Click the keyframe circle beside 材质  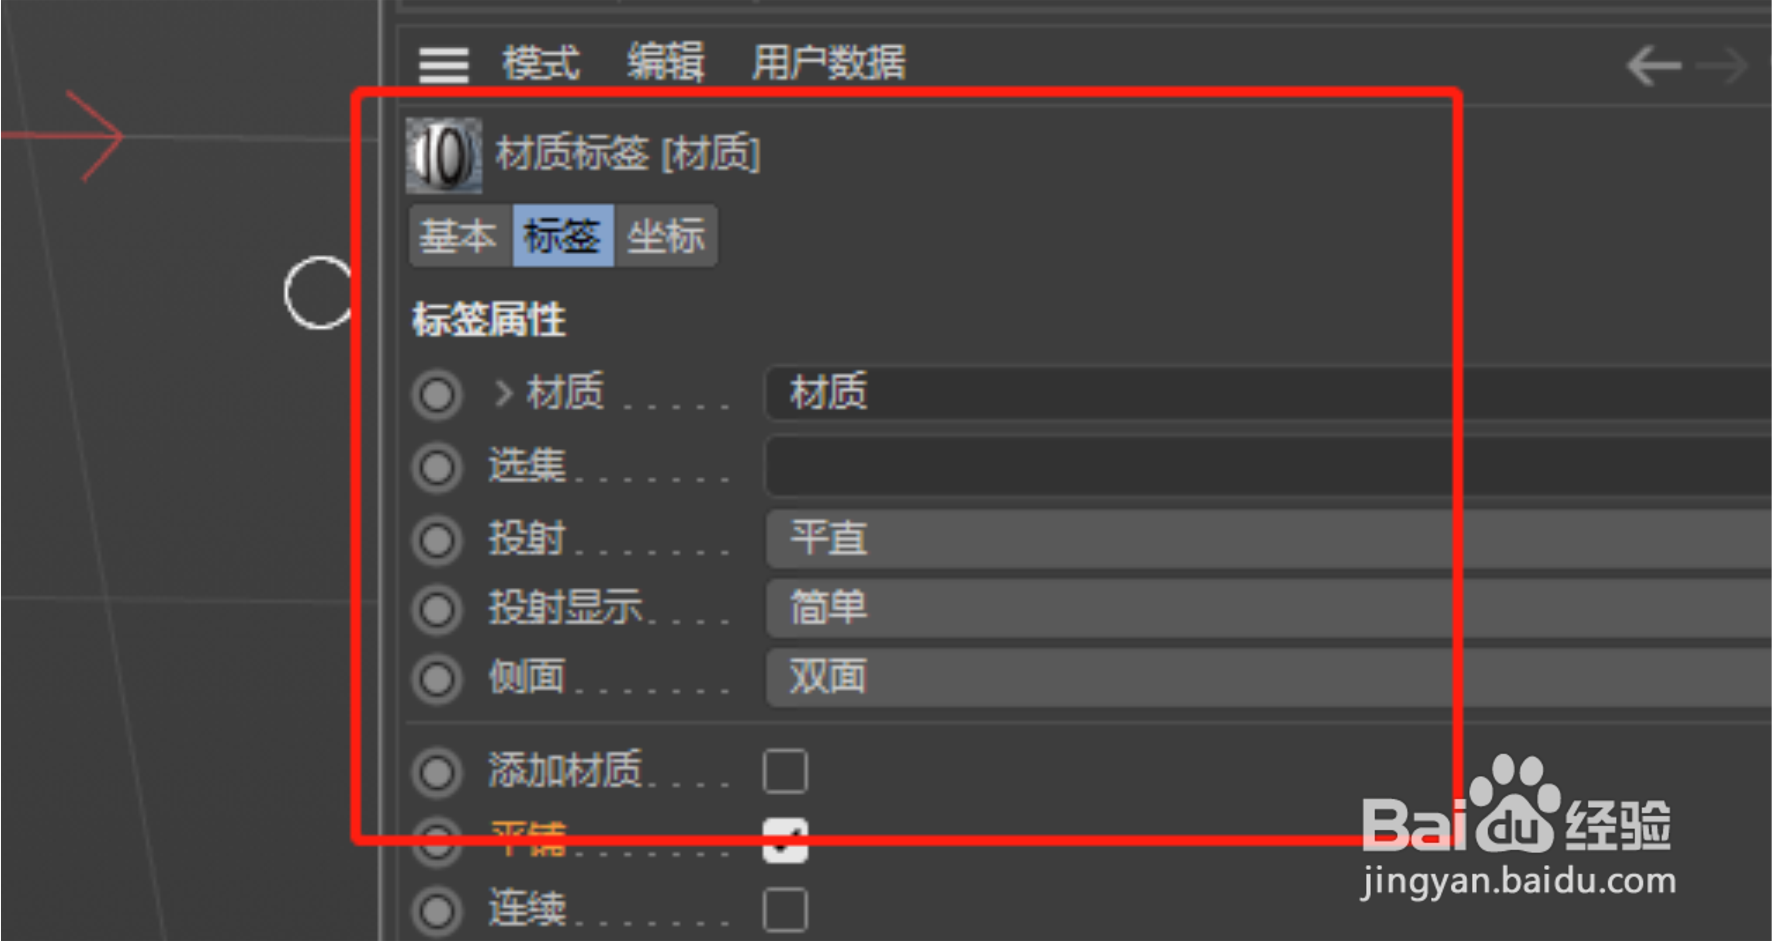tap(437, 395)
